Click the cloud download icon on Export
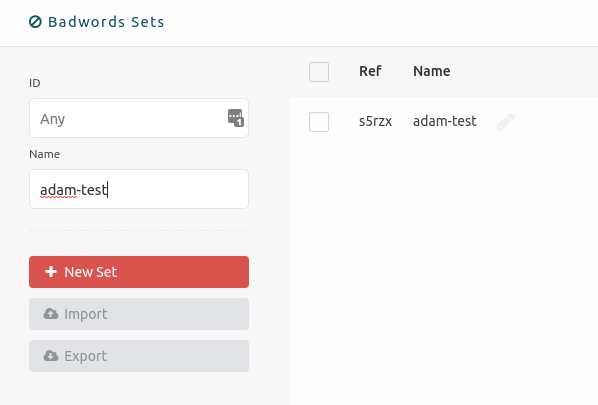 tap(51, 355)
